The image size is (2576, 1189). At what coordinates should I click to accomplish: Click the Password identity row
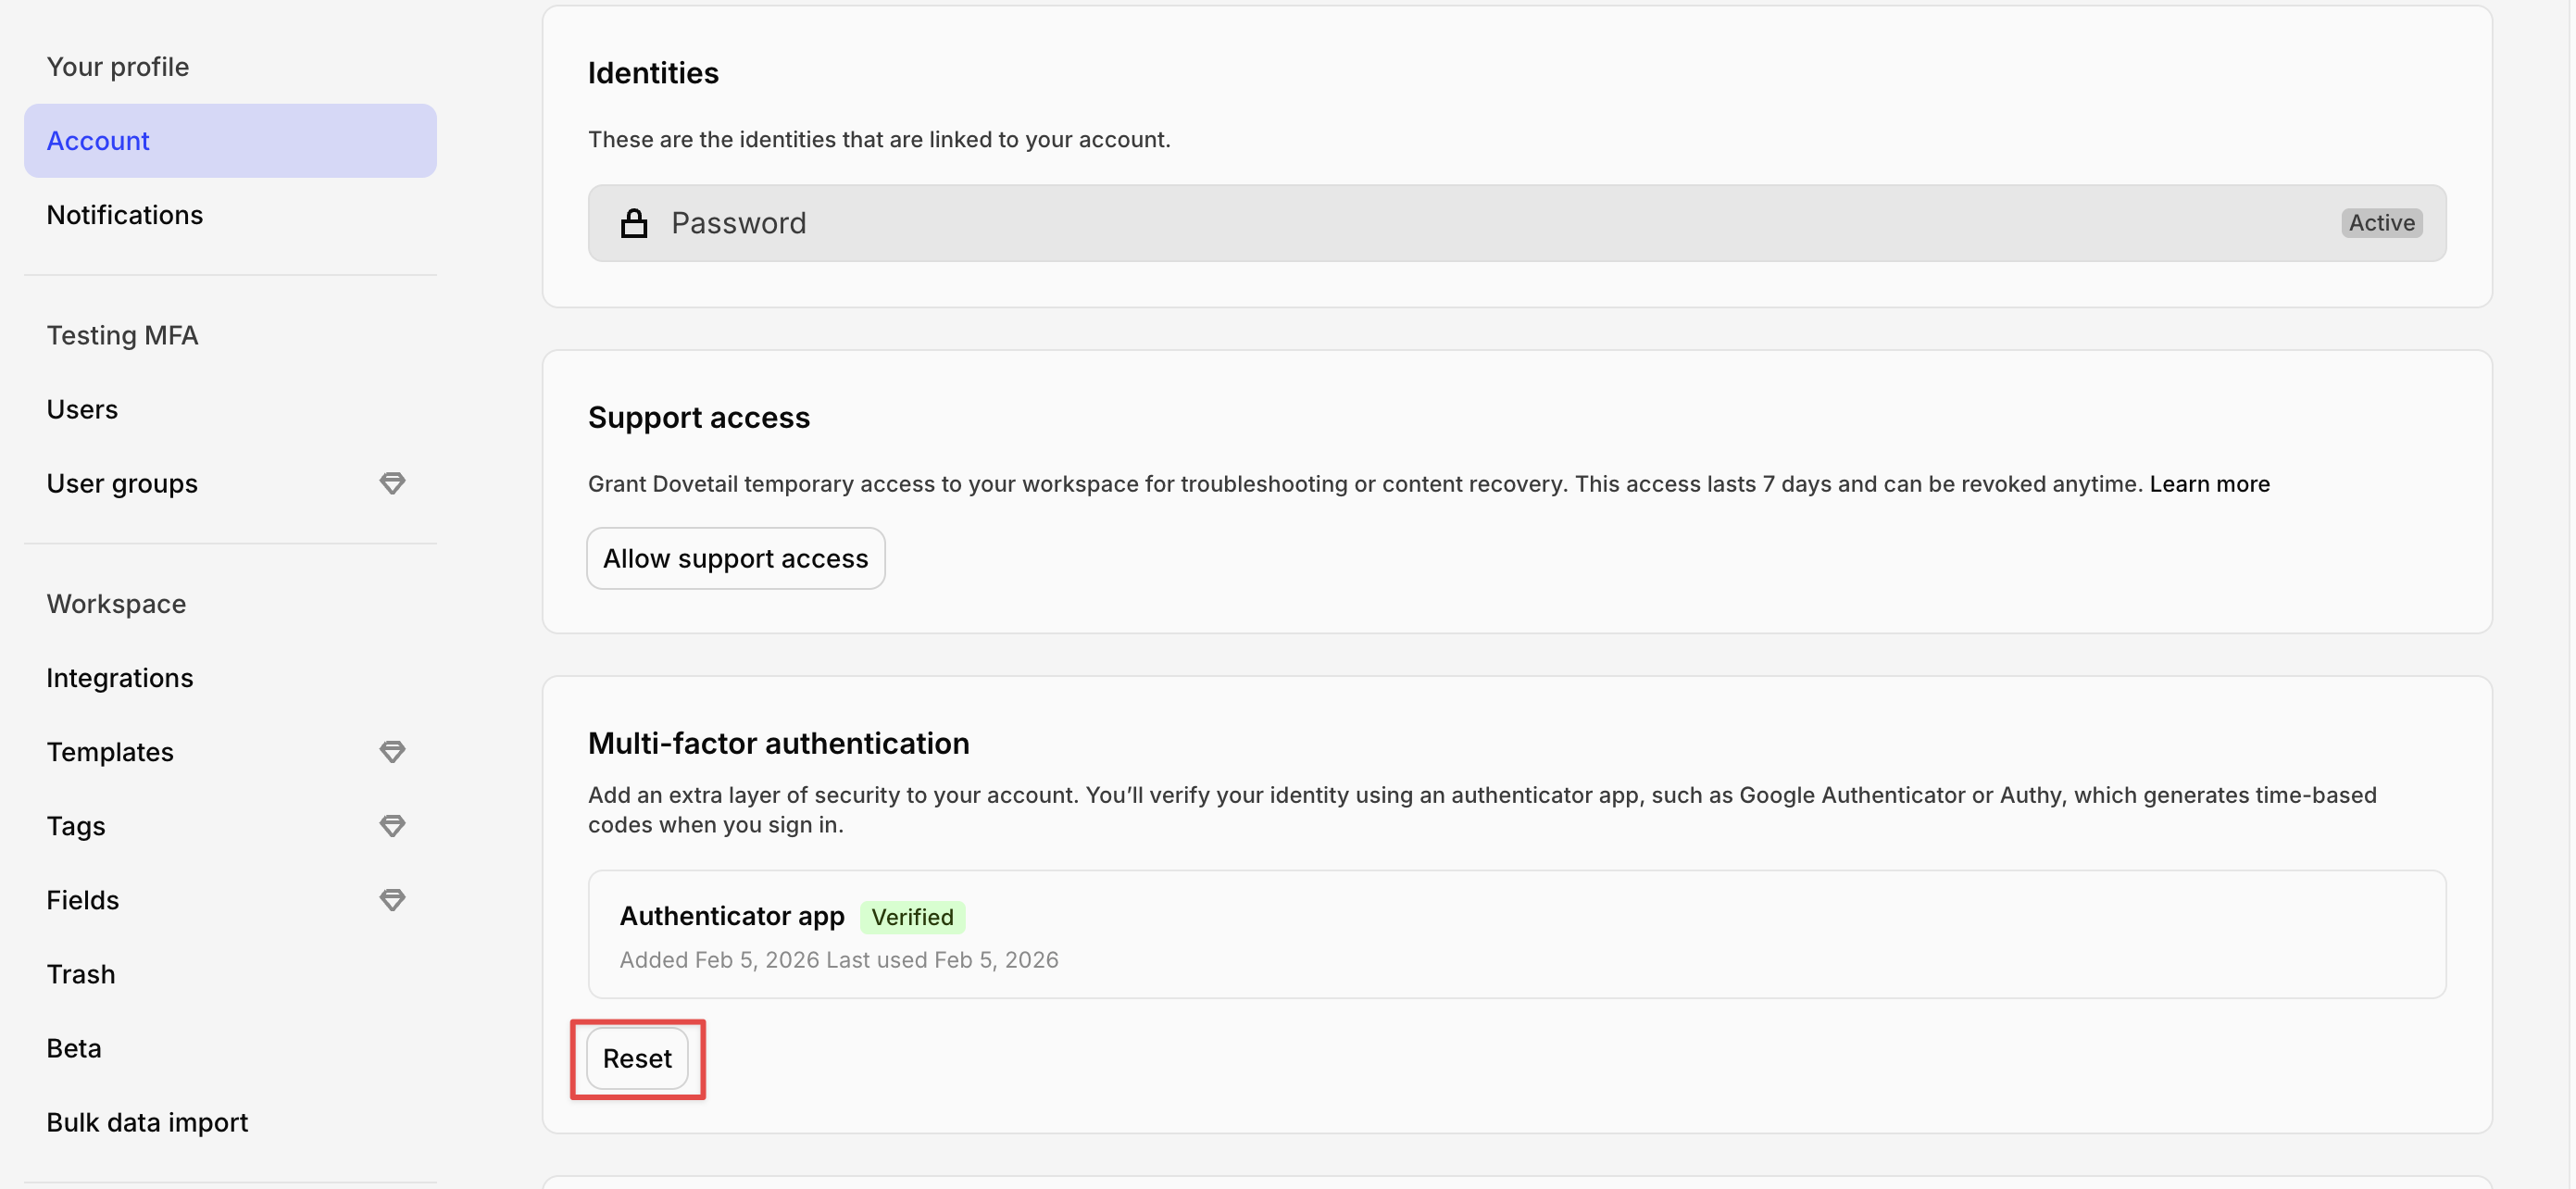click(x=1516, y=222)
